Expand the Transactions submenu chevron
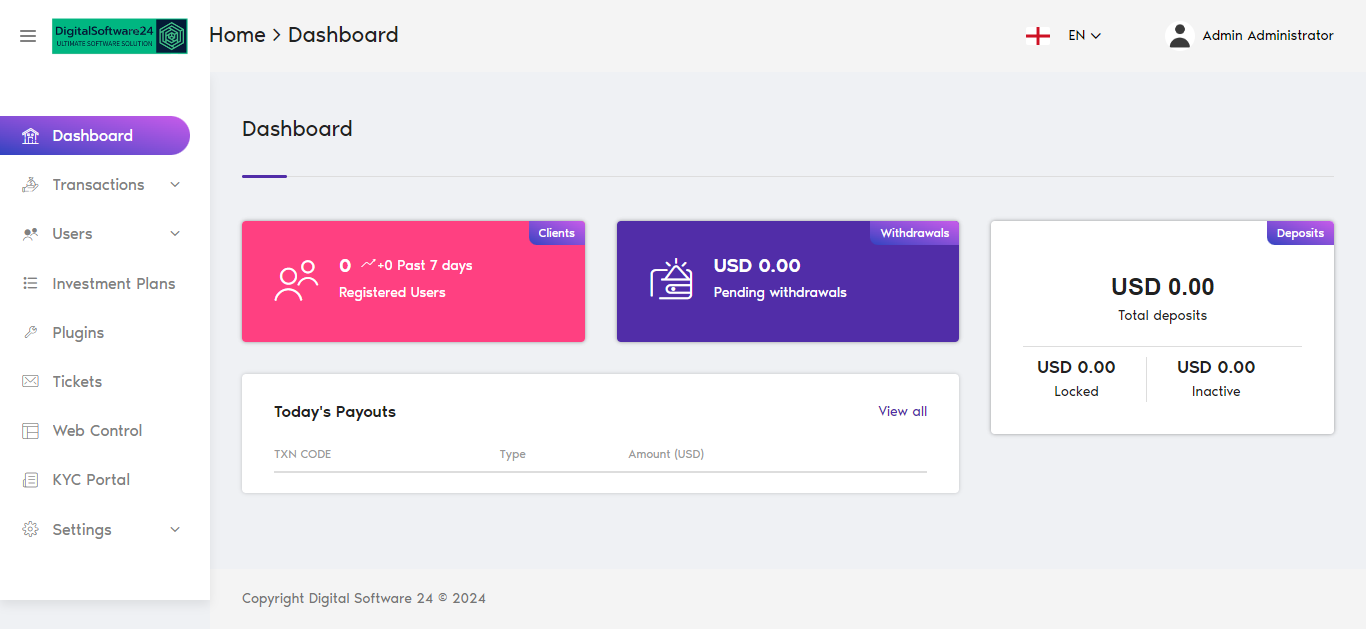The height and width of the screenshot is (629, 1366). (x=175, y=185)
